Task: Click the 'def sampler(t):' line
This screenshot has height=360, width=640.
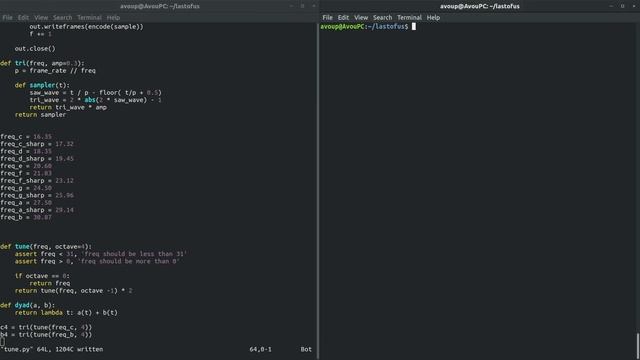Action: 42,85
